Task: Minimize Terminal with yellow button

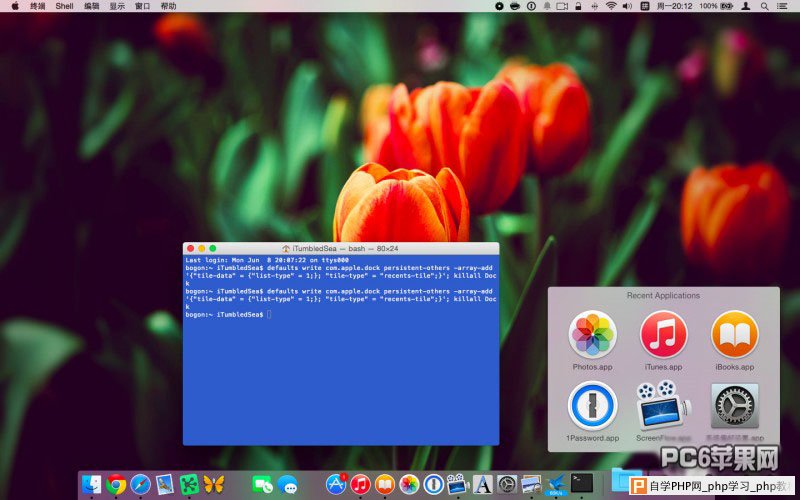Action: click(202, 248)
